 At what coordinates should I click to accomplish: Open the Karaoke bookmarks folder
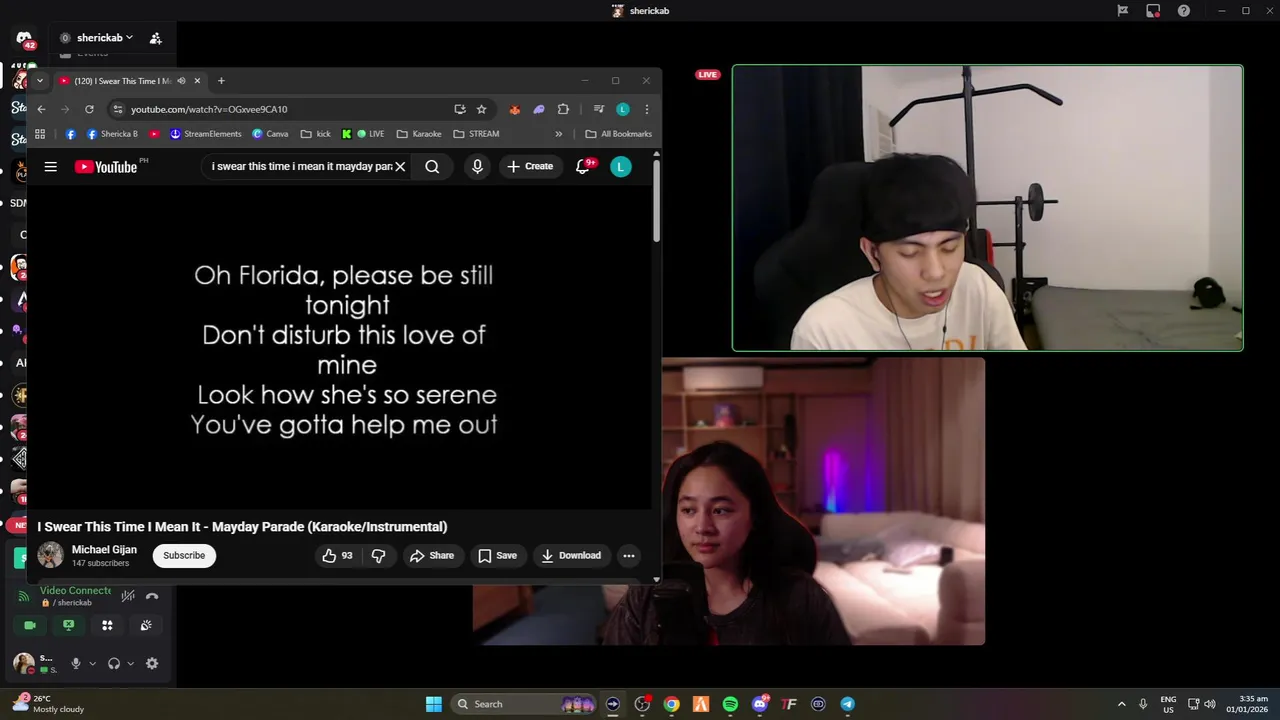(419, 134)
